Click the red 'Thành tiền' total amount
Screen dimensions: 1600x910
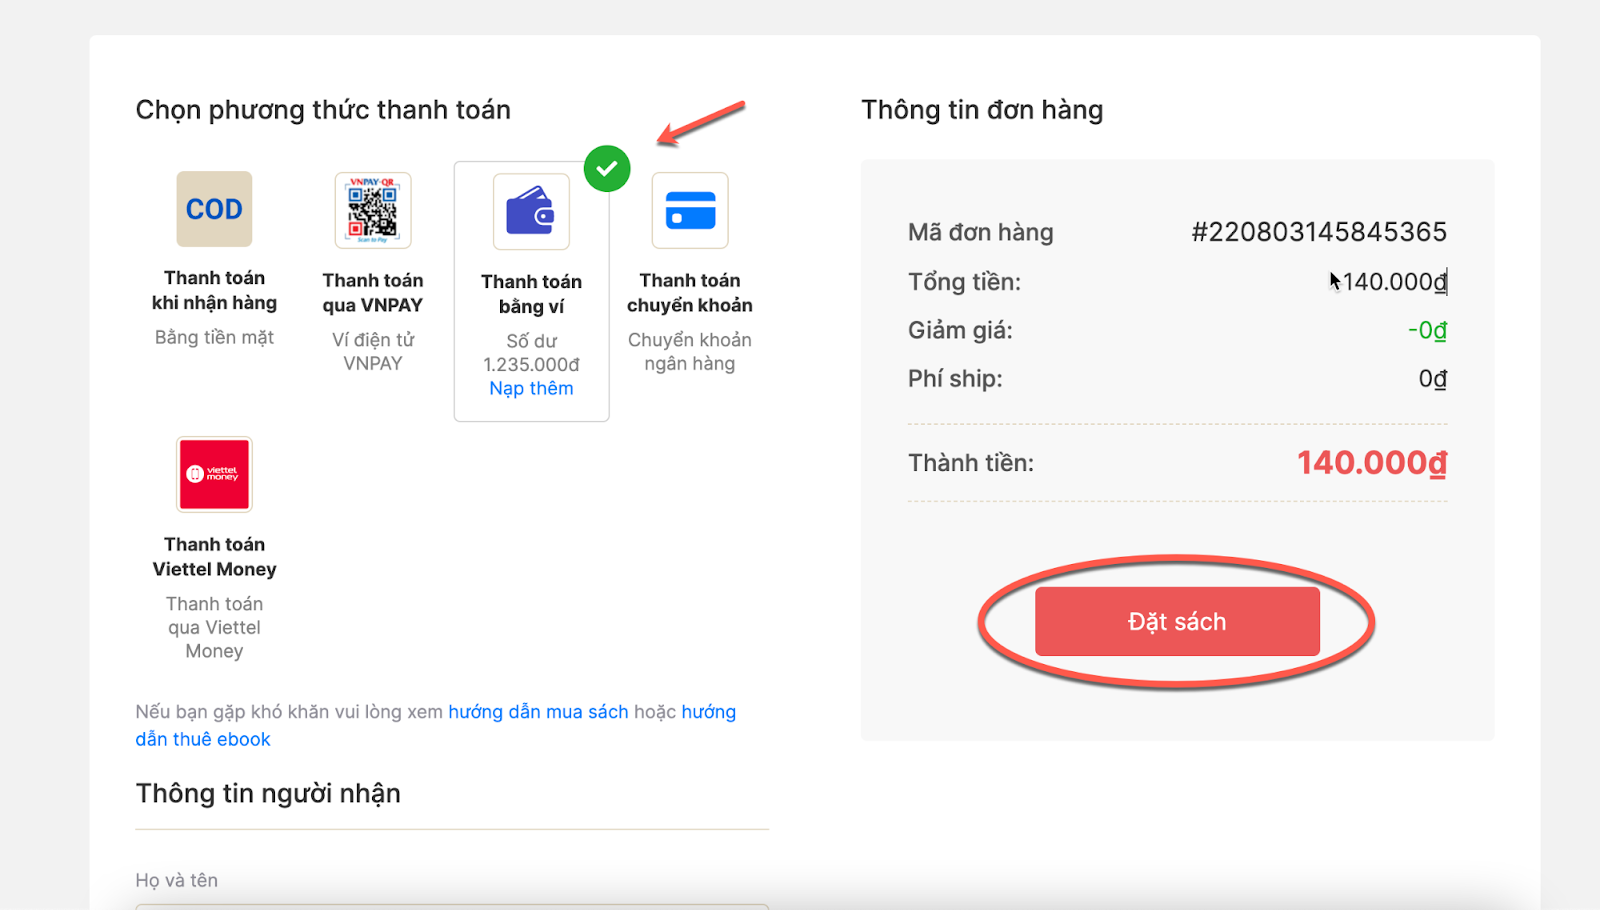[1372, 463]
